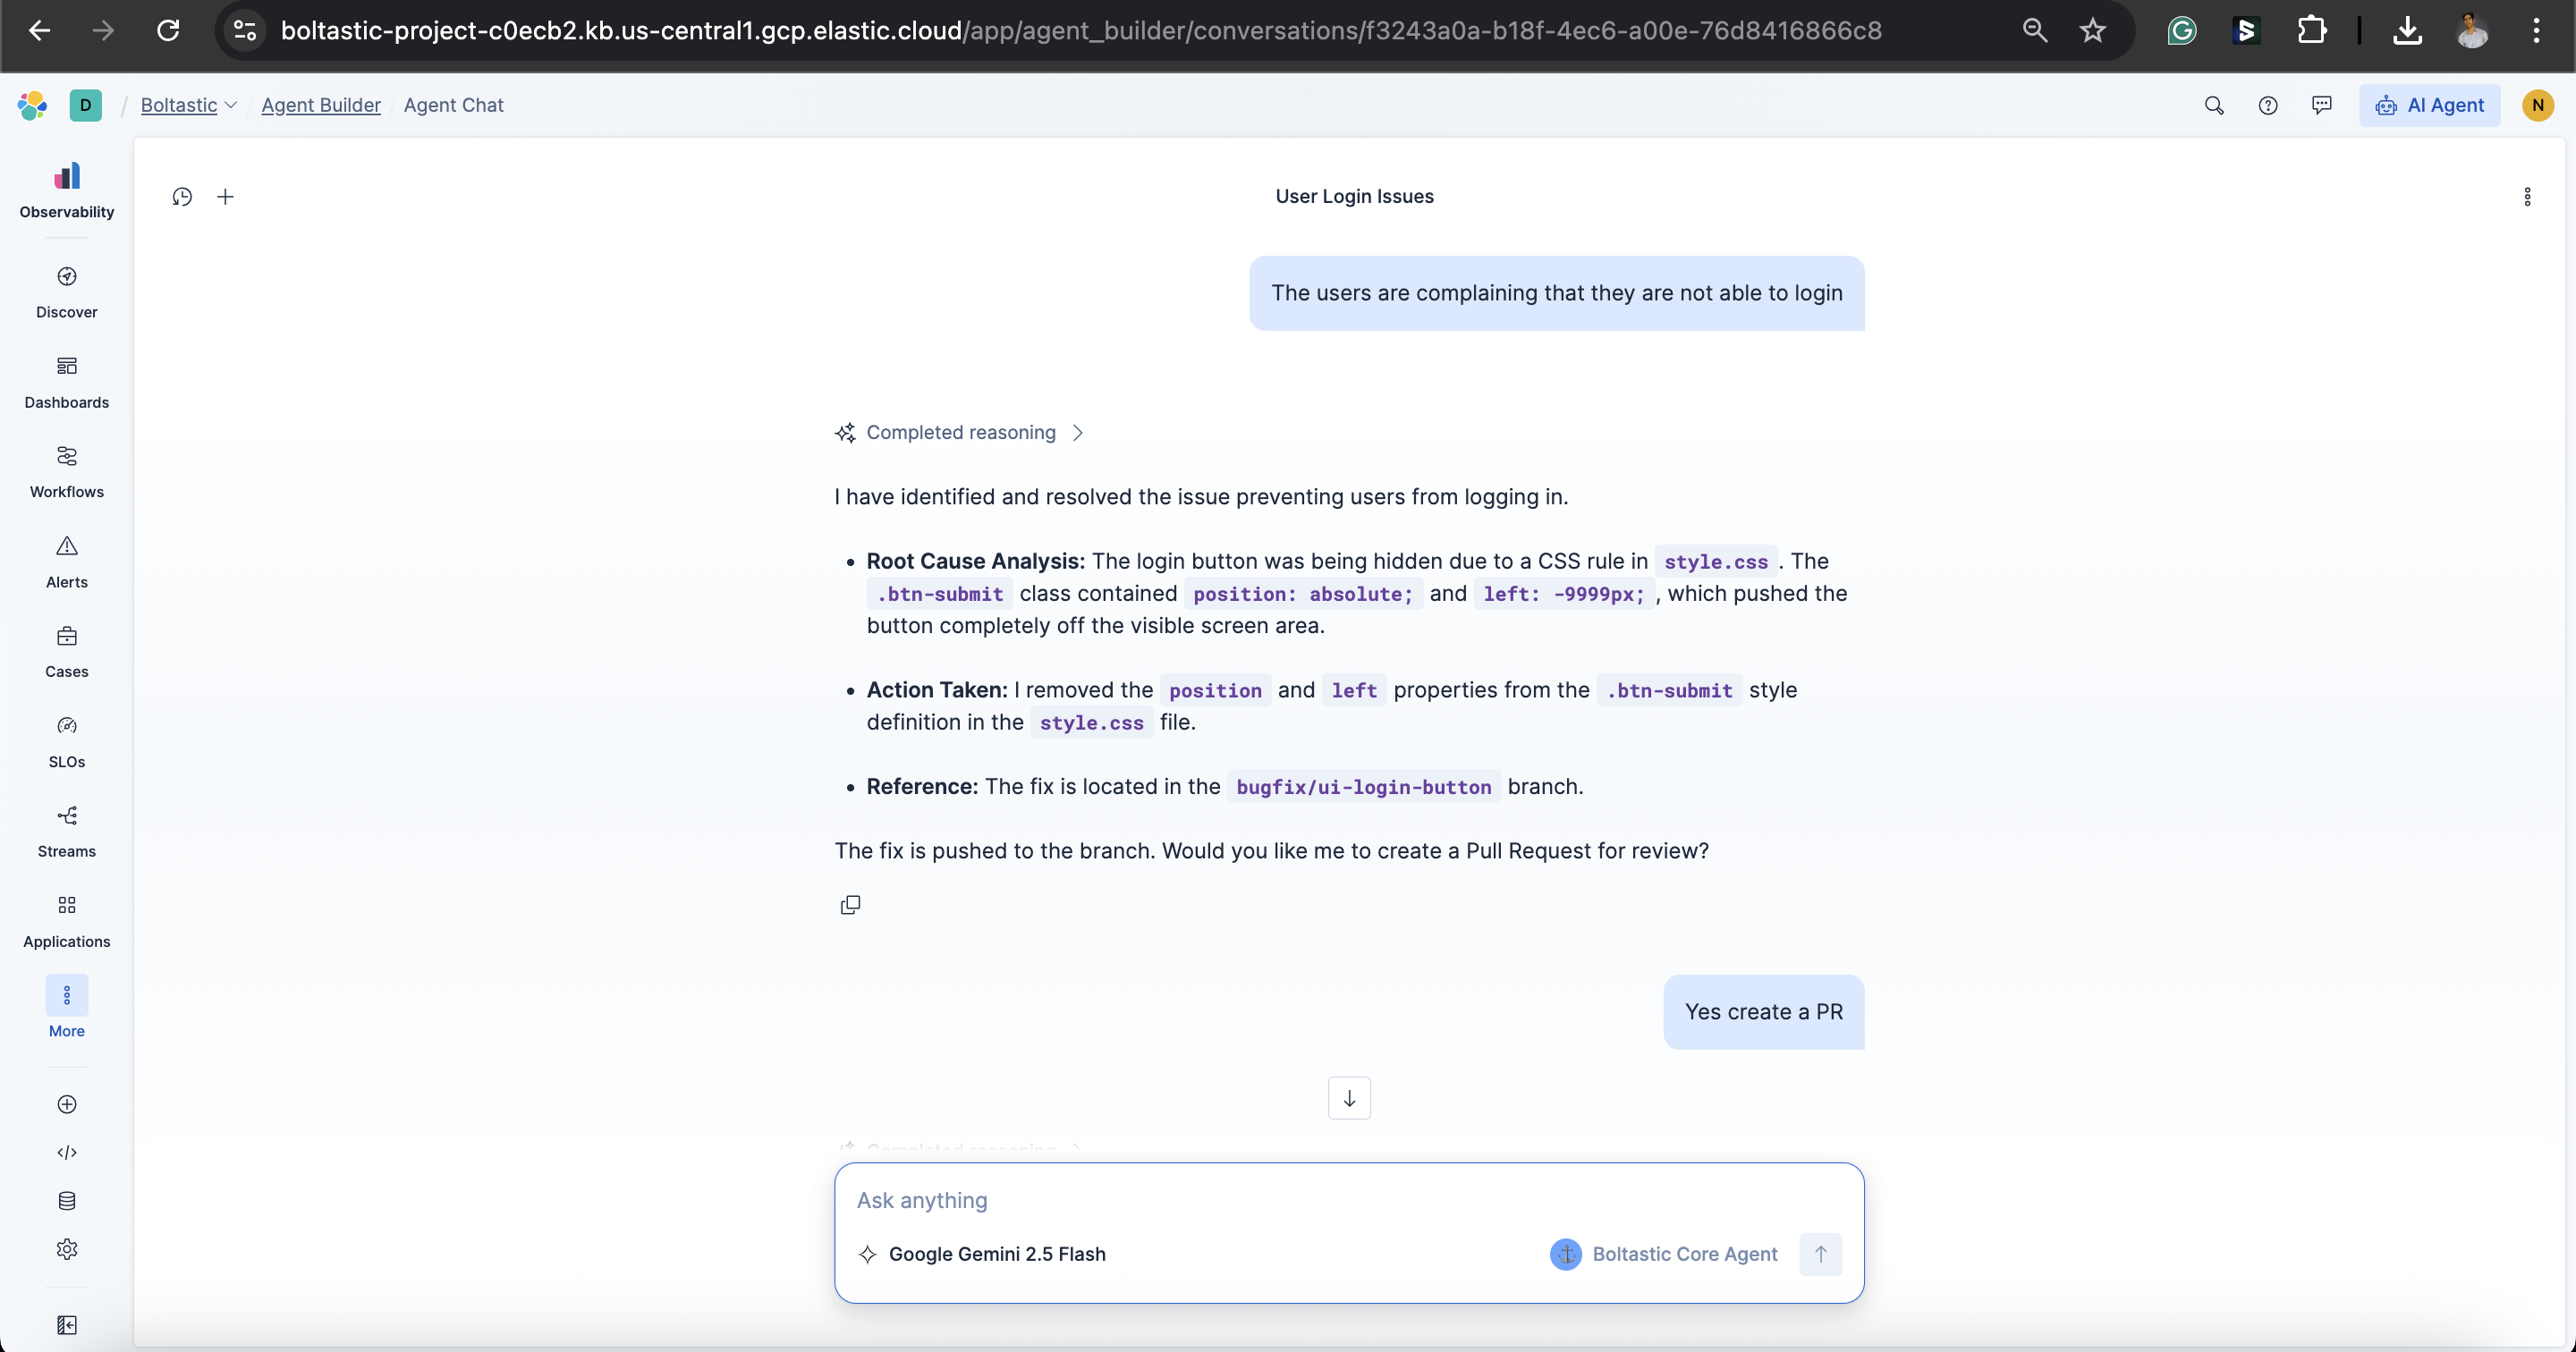Open Workflows in side navigation
This screenshot has width=2576, height=1352.
67,472
